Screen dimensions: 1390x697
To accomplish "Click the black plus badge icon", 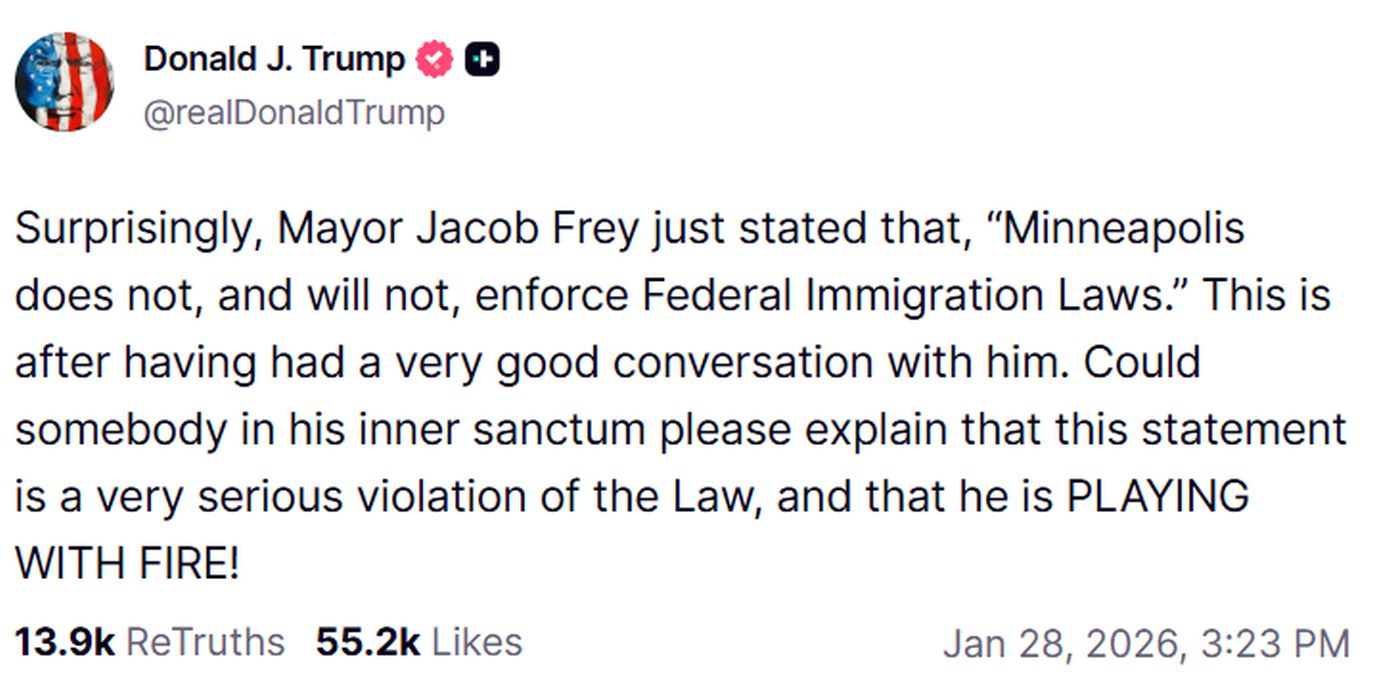I will (x=483, y=60).
